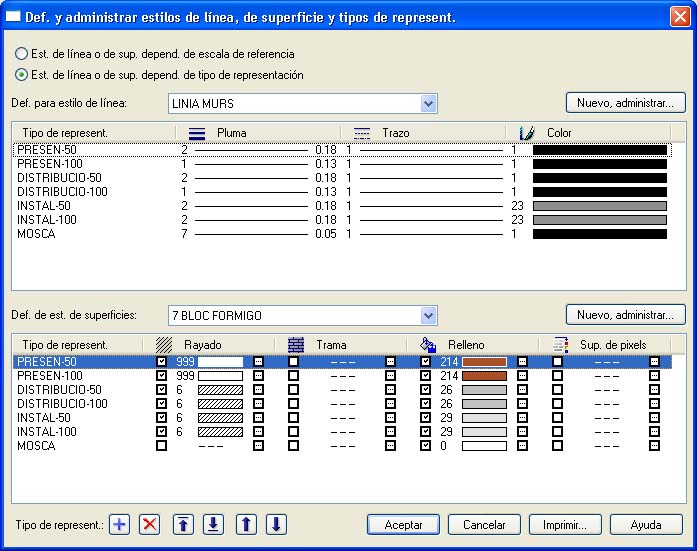Click the Trama column header
The width and height of the screenshot is (697, 551).
[x=341, y=345]
